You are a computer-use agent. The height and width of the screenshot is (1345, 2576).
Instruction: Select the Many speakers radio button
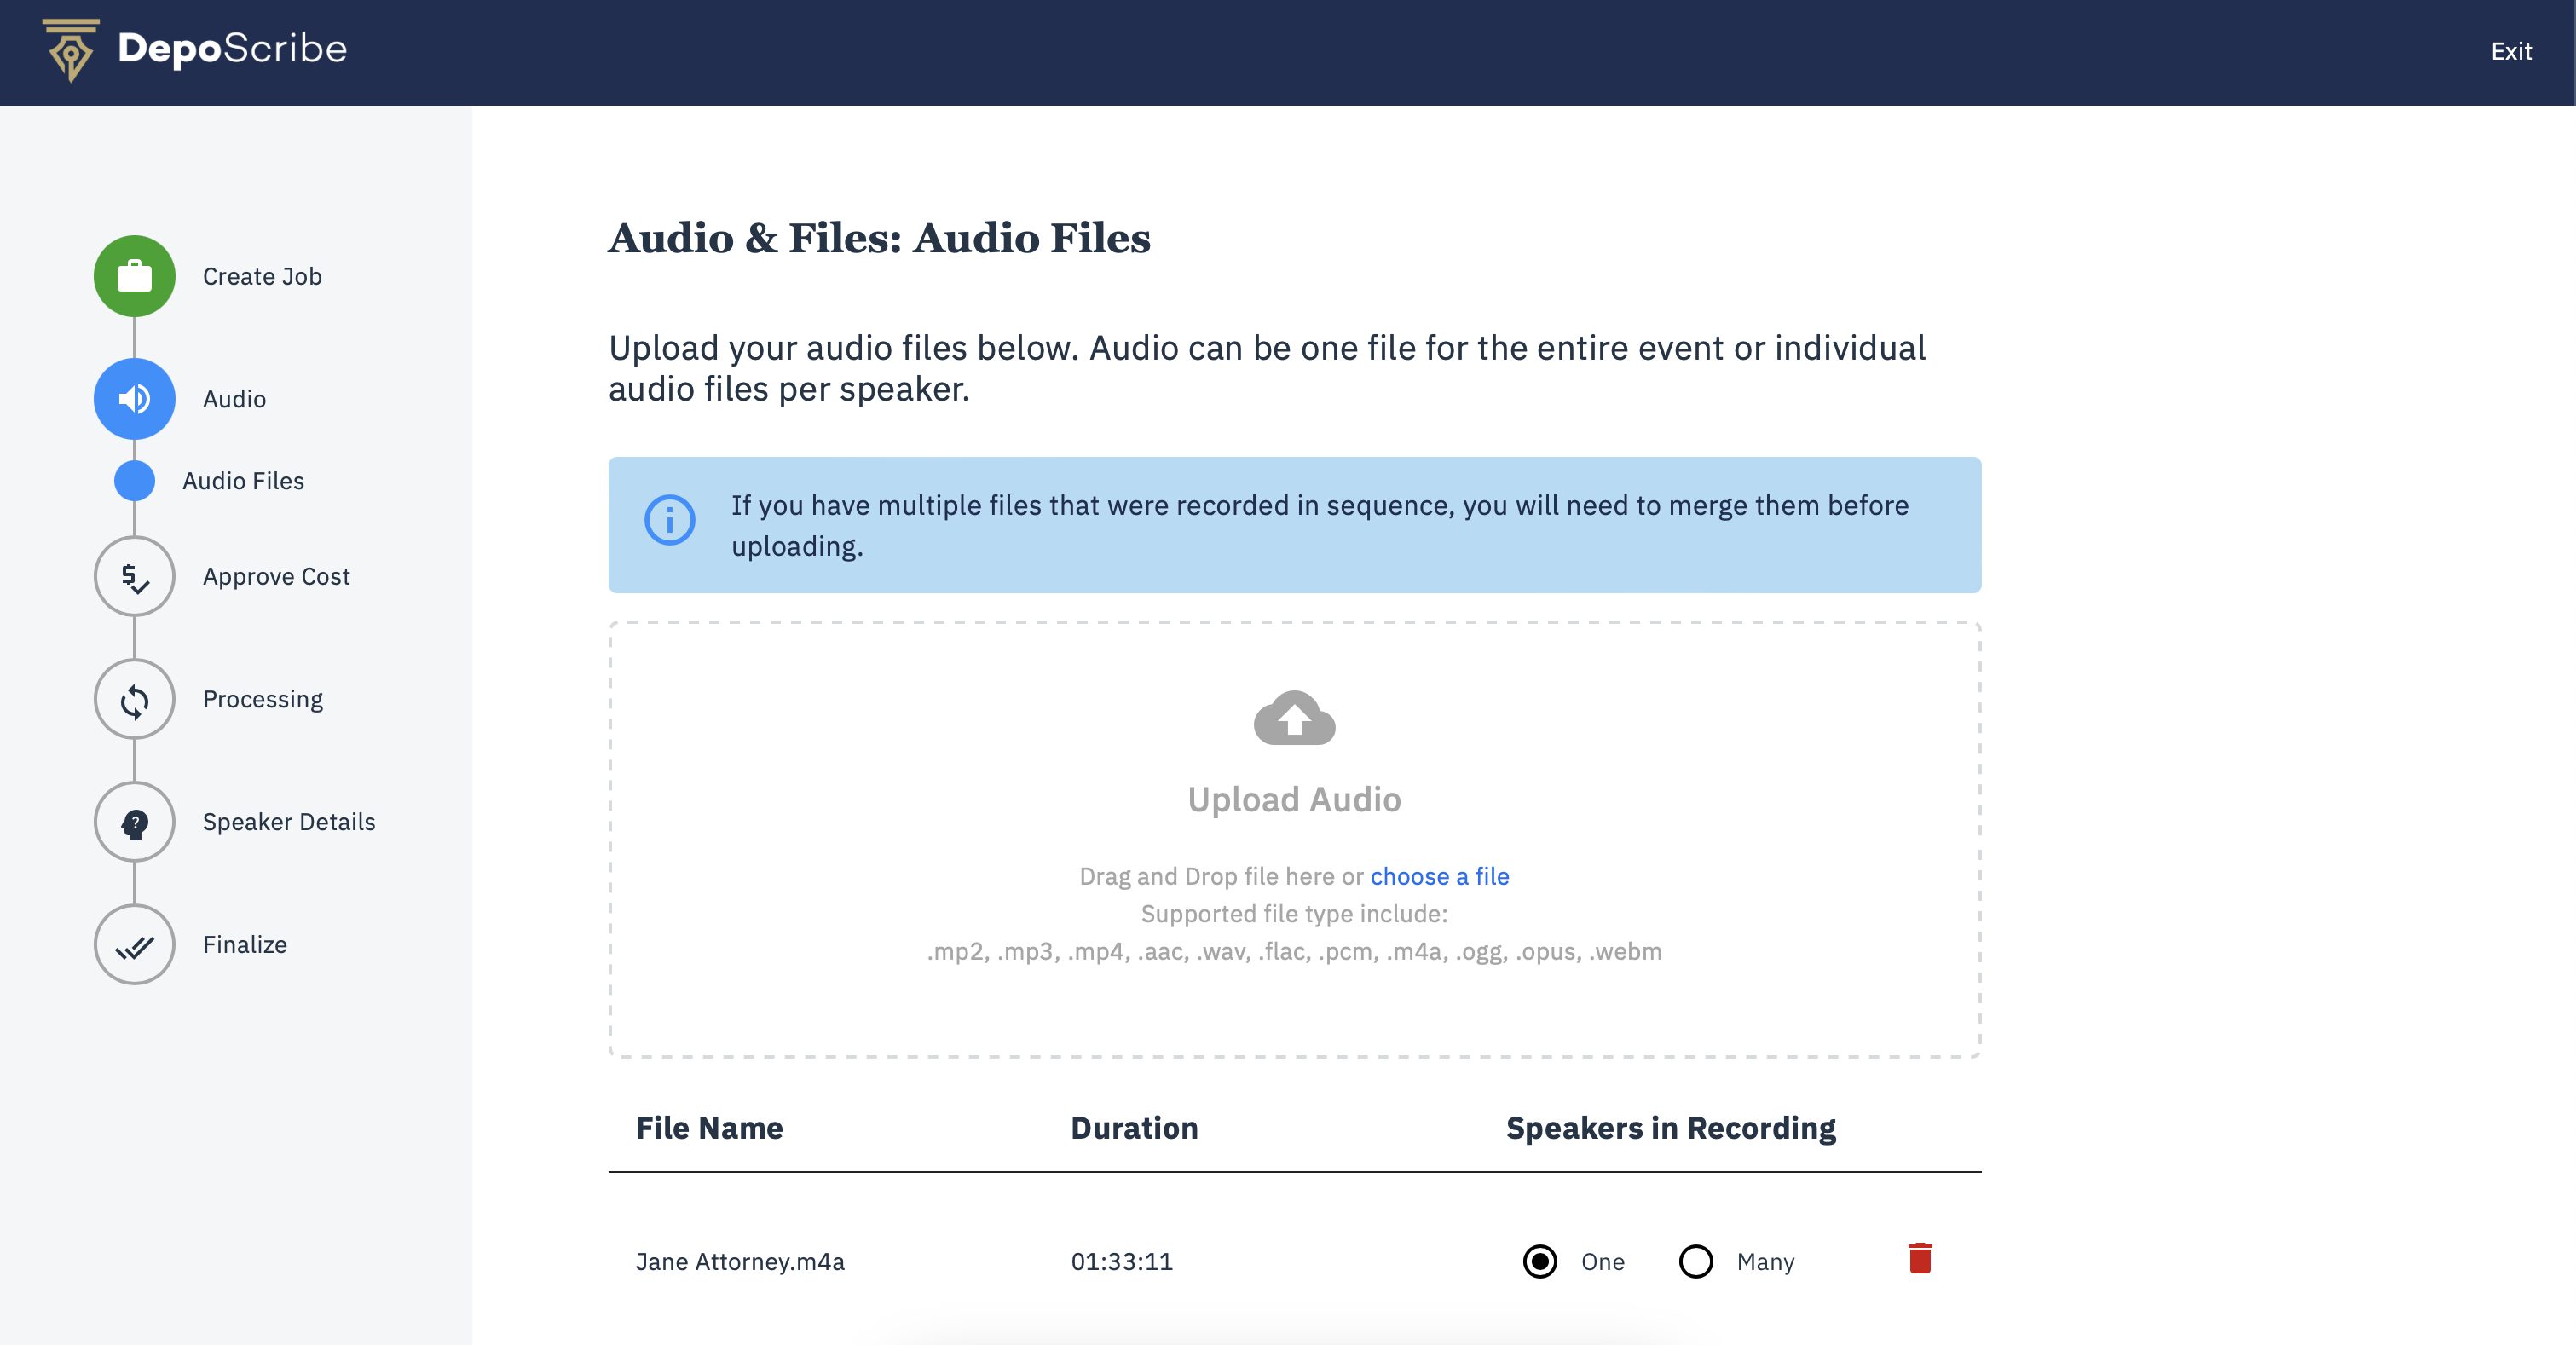tap(1695, 1262)
